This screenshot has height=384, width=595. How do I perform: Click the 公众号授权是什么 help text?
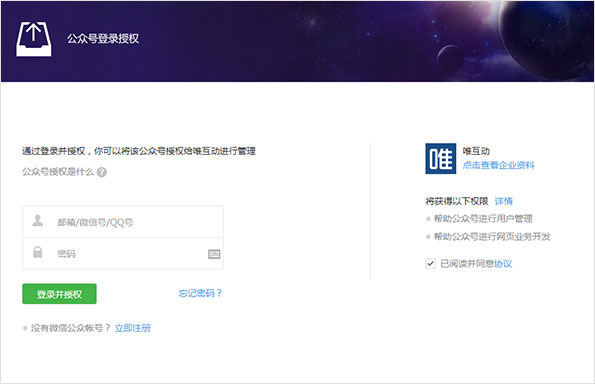pyautogui.click(x=58, y=172)
